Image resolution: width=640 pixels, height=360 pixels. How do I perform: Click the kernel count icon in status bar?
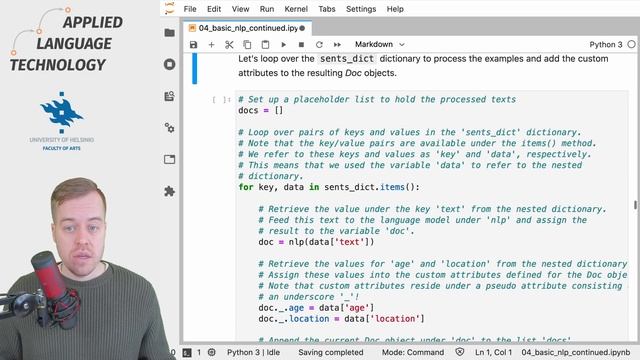211,352
